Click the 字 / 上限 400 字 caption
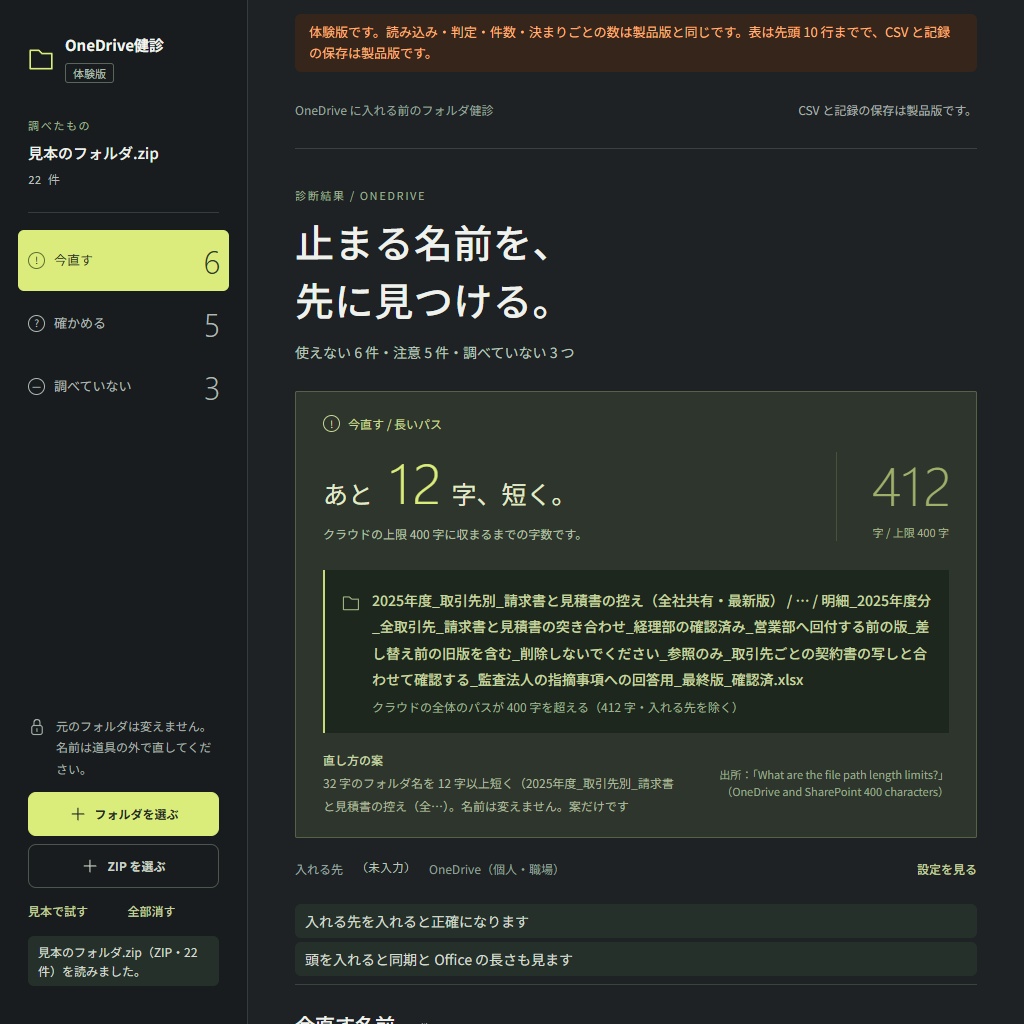Screen dimensions: 1024x1024 [x=910, y=533]
